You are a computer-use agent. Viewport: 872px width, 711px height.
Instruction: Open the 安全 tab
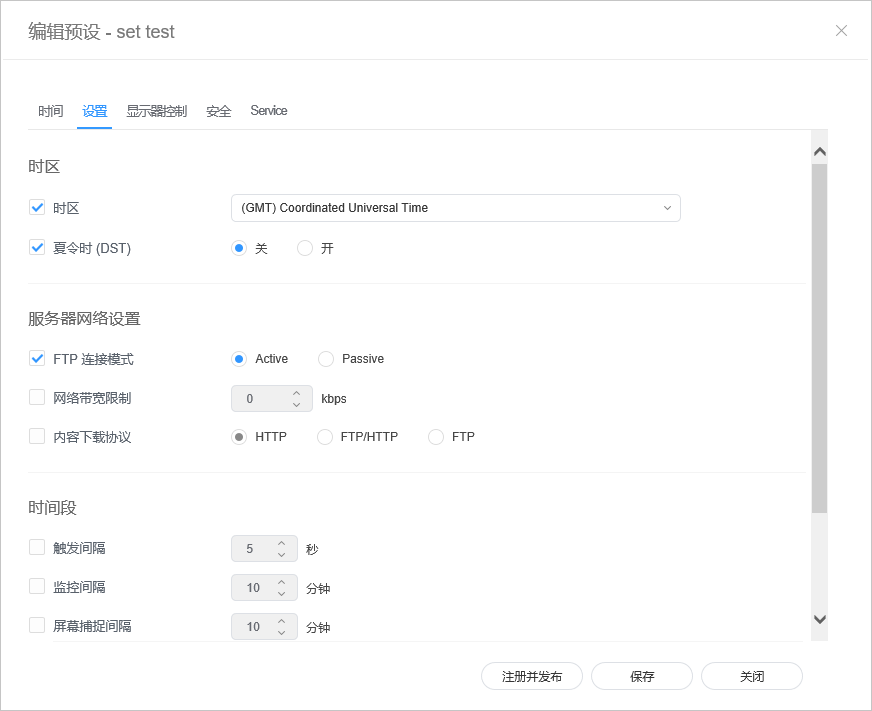[x=218, y=111]
